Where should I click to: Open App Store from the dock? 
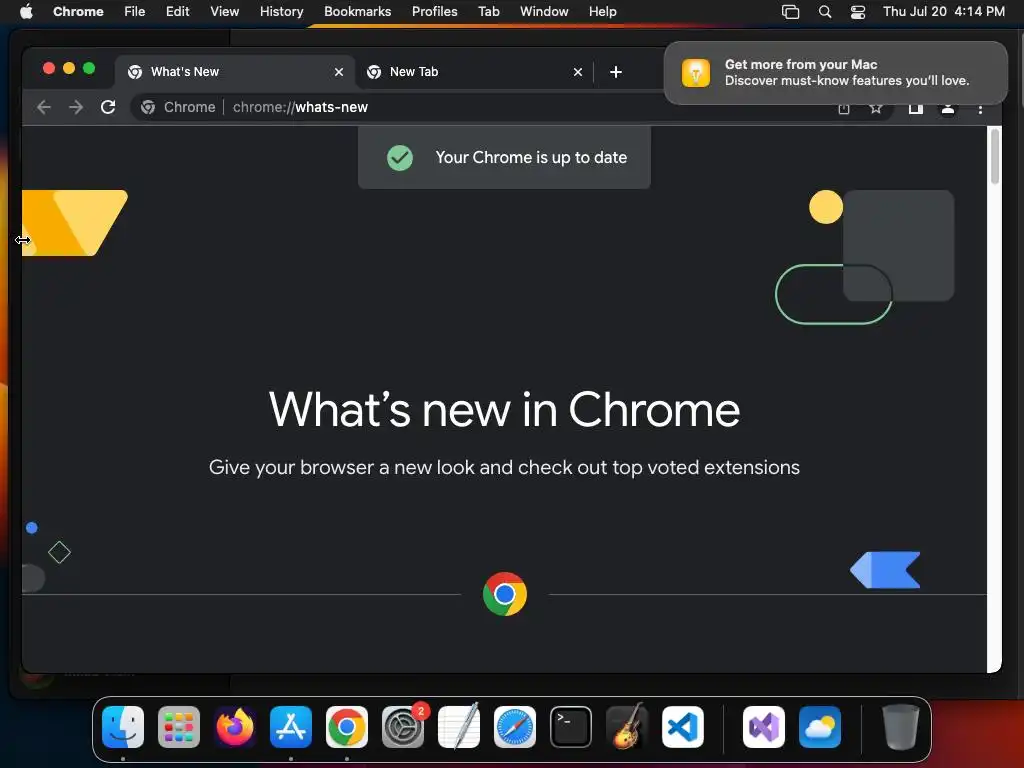(x=291, y=727)
